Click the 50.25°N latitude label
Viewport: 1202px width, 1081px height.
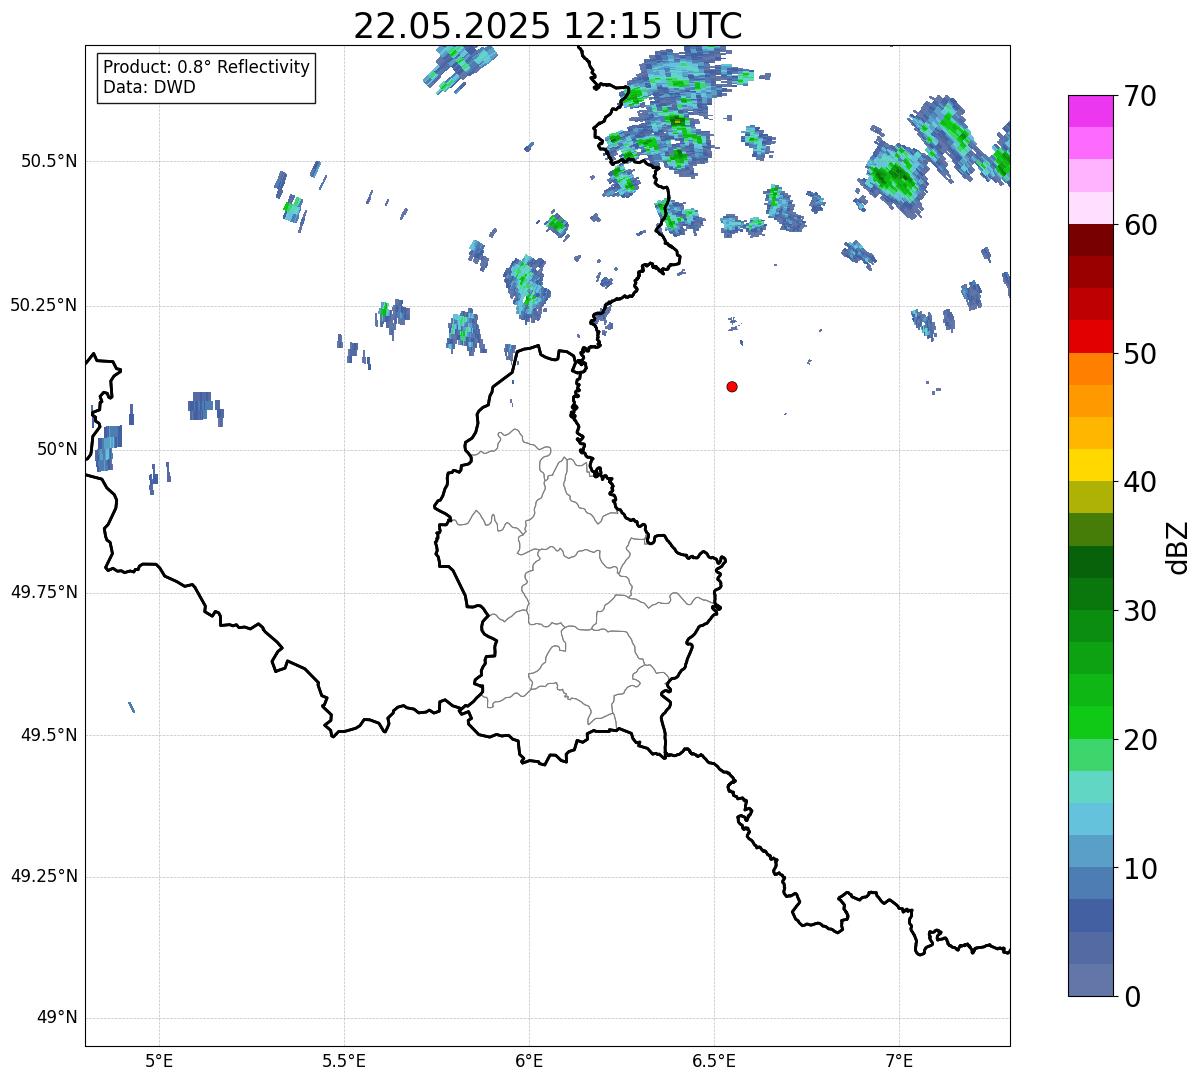[44, 305]
